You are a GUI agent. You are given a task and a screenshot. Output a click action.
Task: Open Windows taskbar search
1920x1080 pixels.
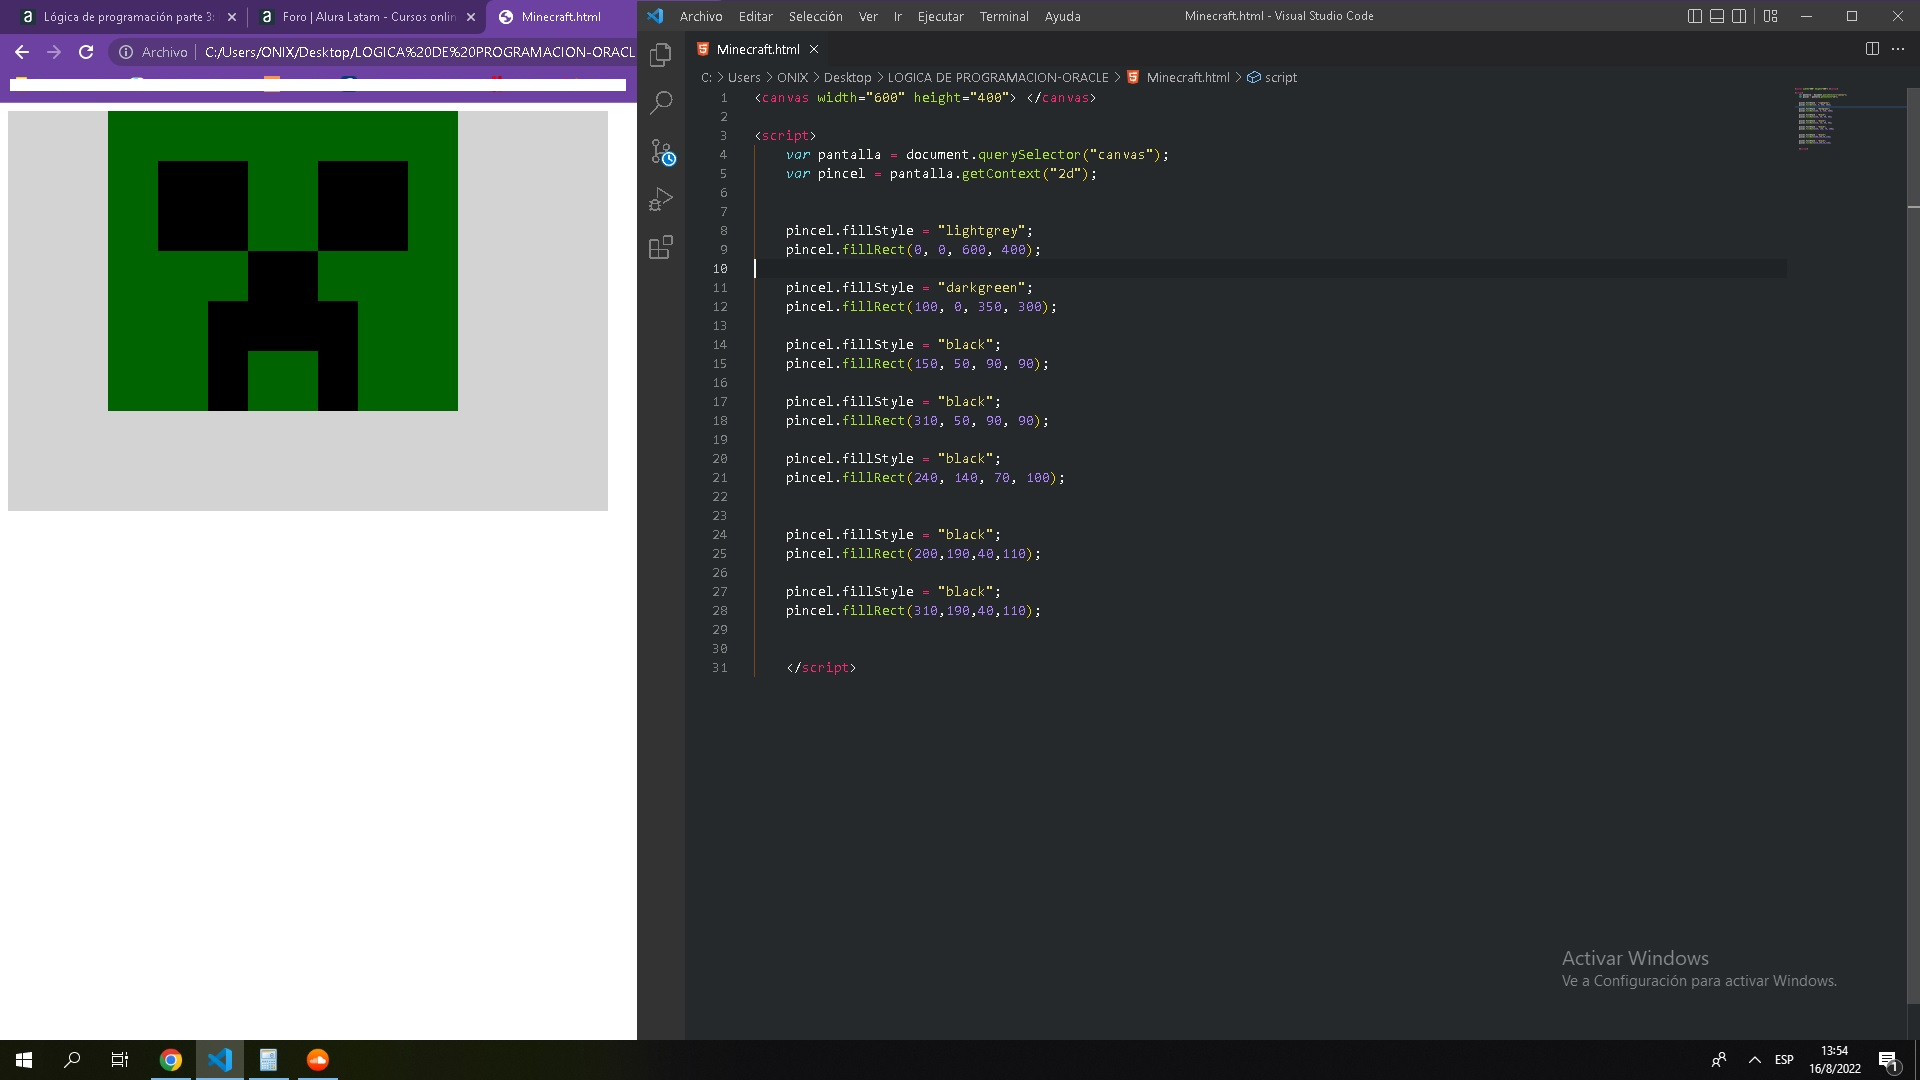72,1060
